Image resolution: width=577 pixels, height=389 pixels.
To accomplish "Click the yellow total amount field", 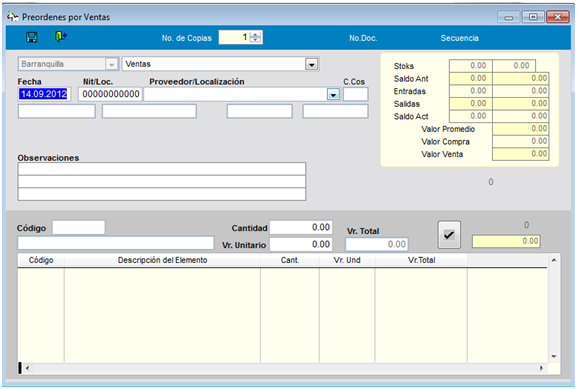I will click(x=506, y=241).
